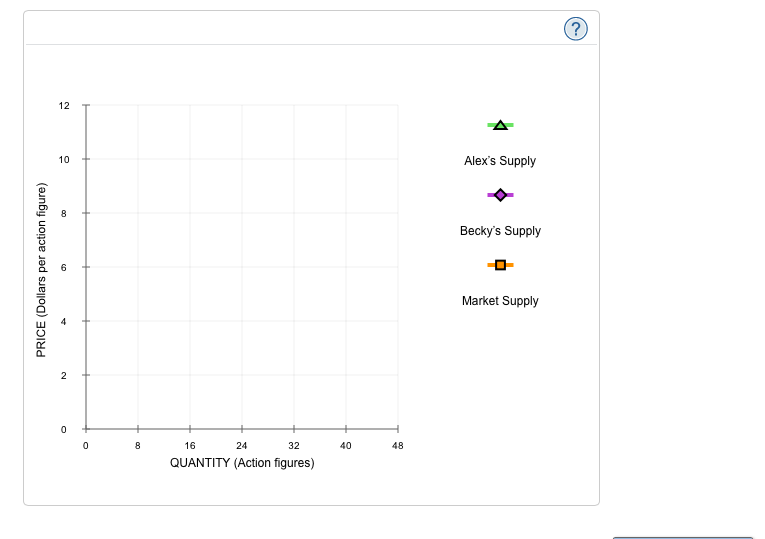Click the 6 tick on price axis

pyautogui.click(x=64, y=267)
